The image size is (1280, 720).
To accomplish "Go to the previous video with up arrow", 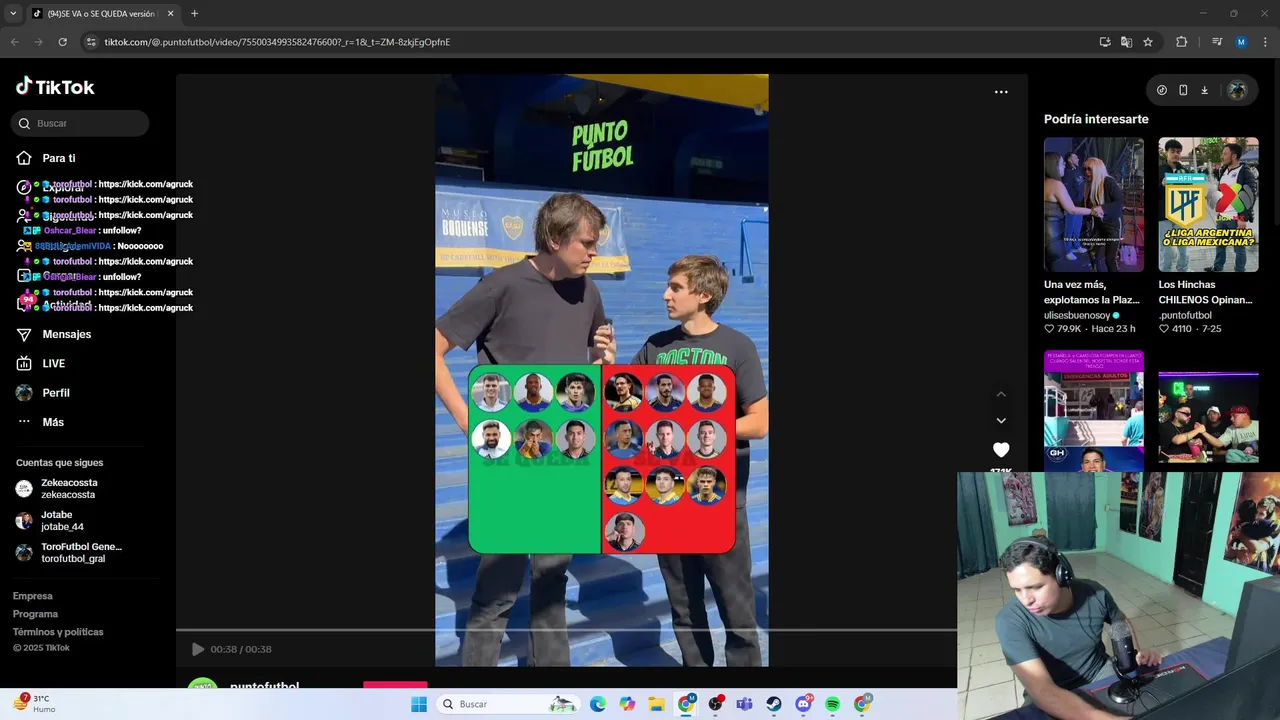I will pyautogui.click(x=1001, y=394).
